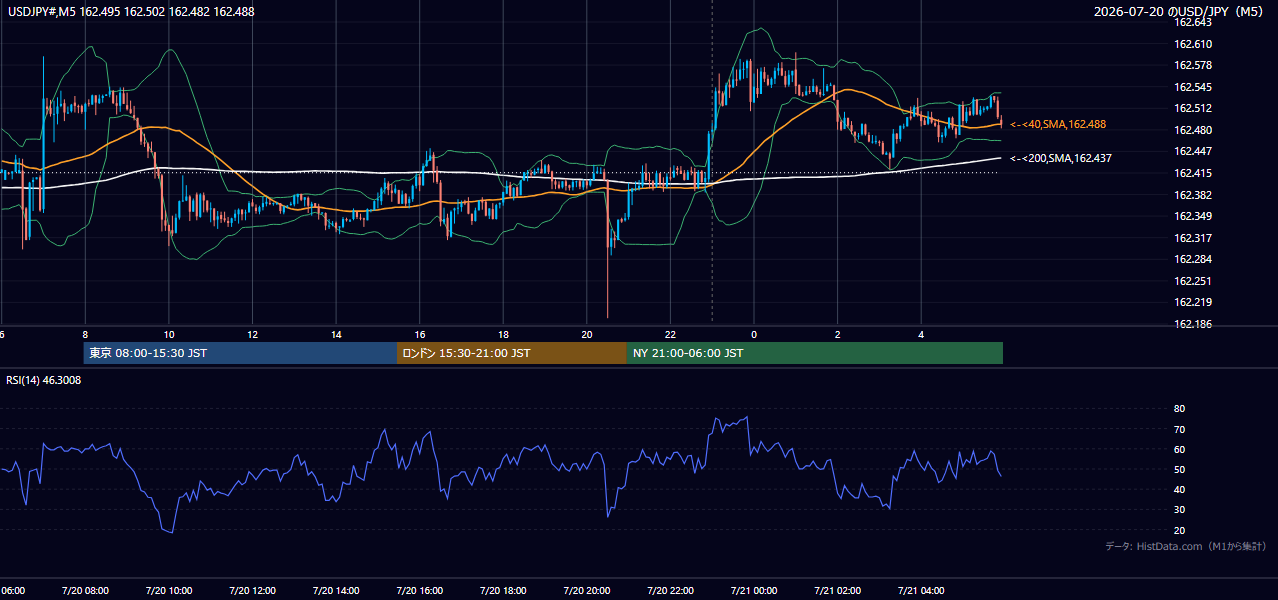Click price axis label 162.610
The width and height of the screenshot is (1278, 600).
coord(1192,44)
